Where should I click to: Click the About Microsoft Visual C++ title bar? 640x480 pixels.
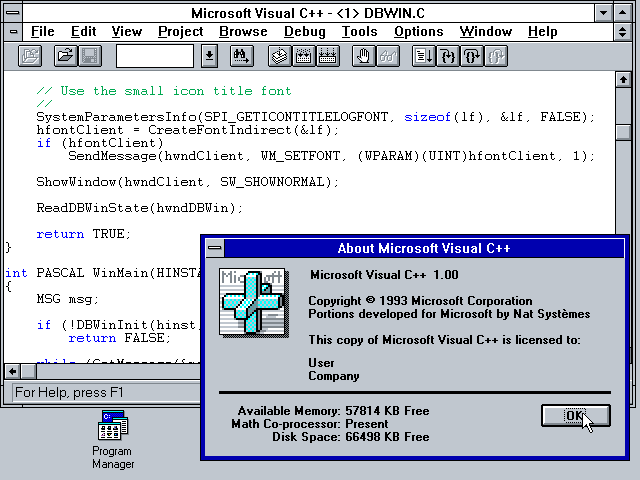(x=424, y=248)
